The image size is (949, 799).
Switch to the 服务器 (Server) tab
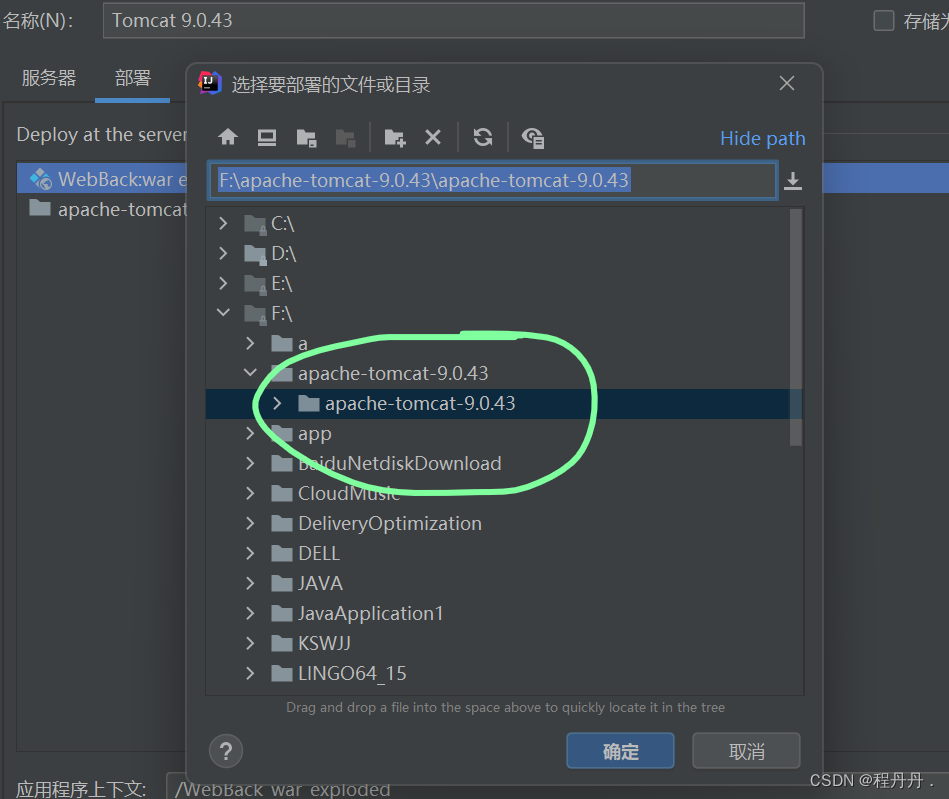49,78
